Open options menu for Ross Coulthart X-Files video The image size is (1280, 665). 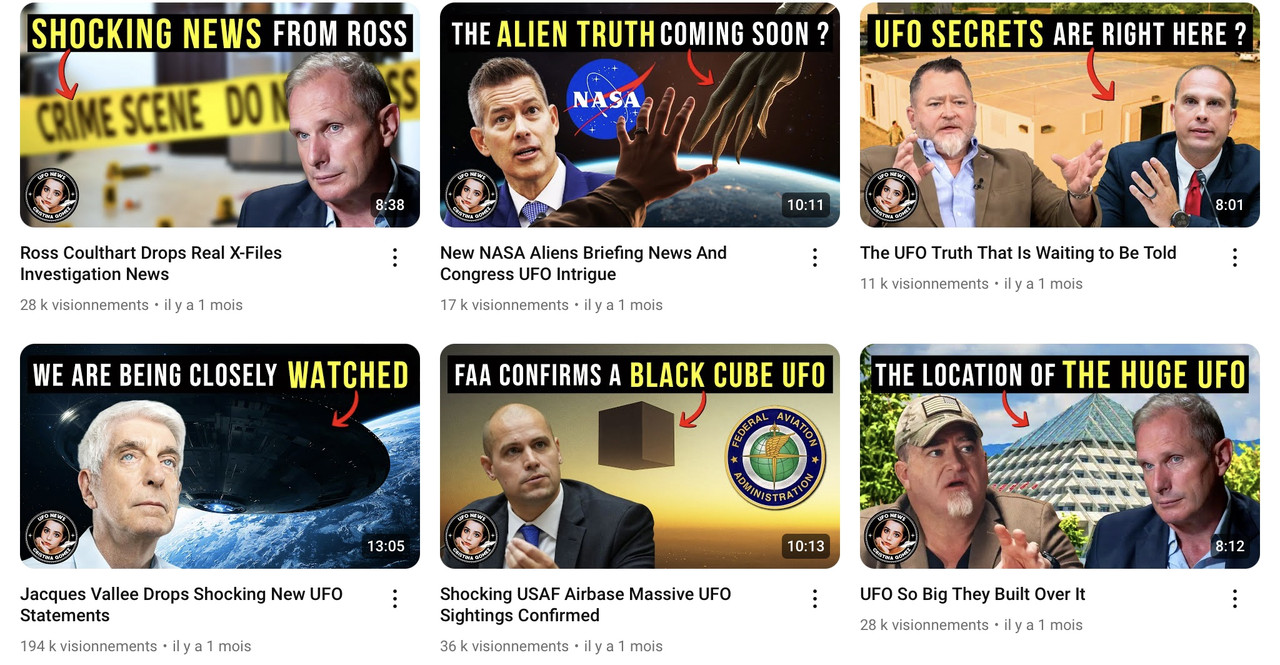[x=395, y=258]
